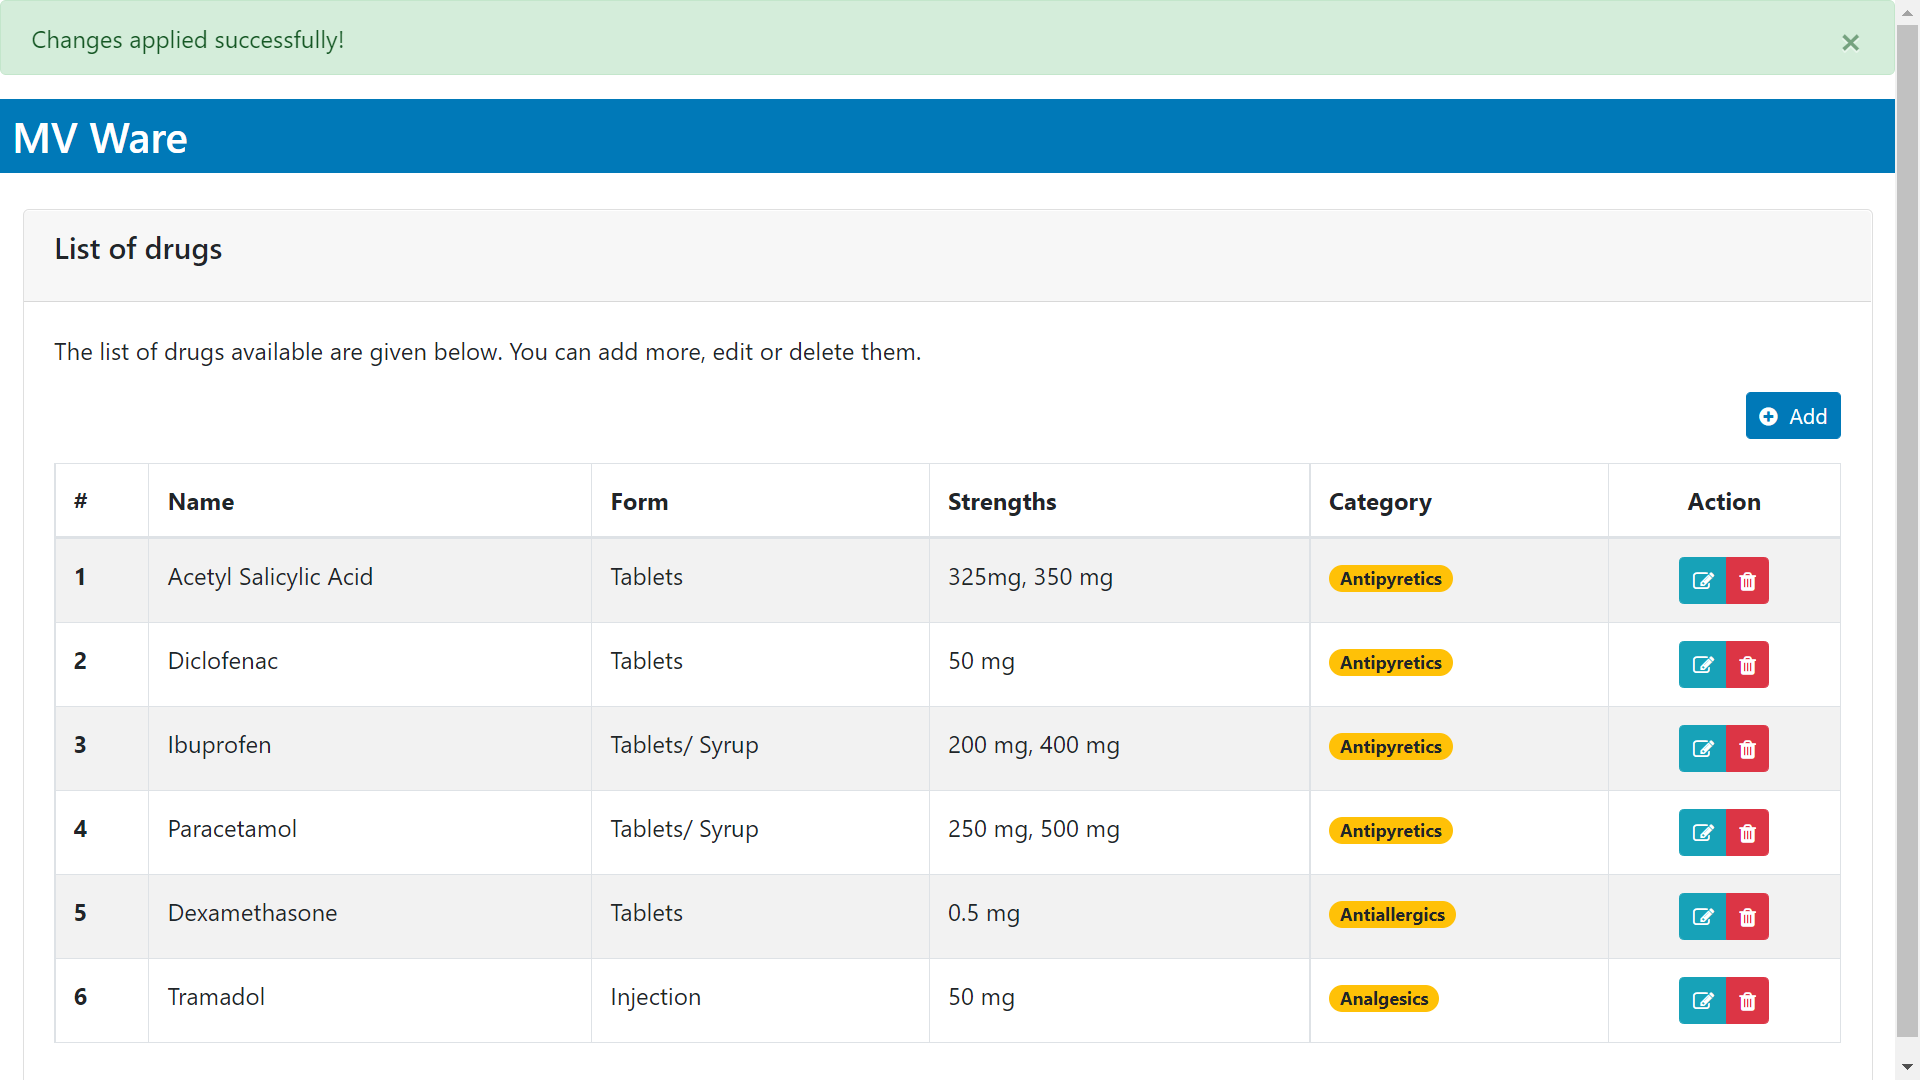Click the Name column header
This screenshot has height=1080, width=1920.
(x=201, y=502)
